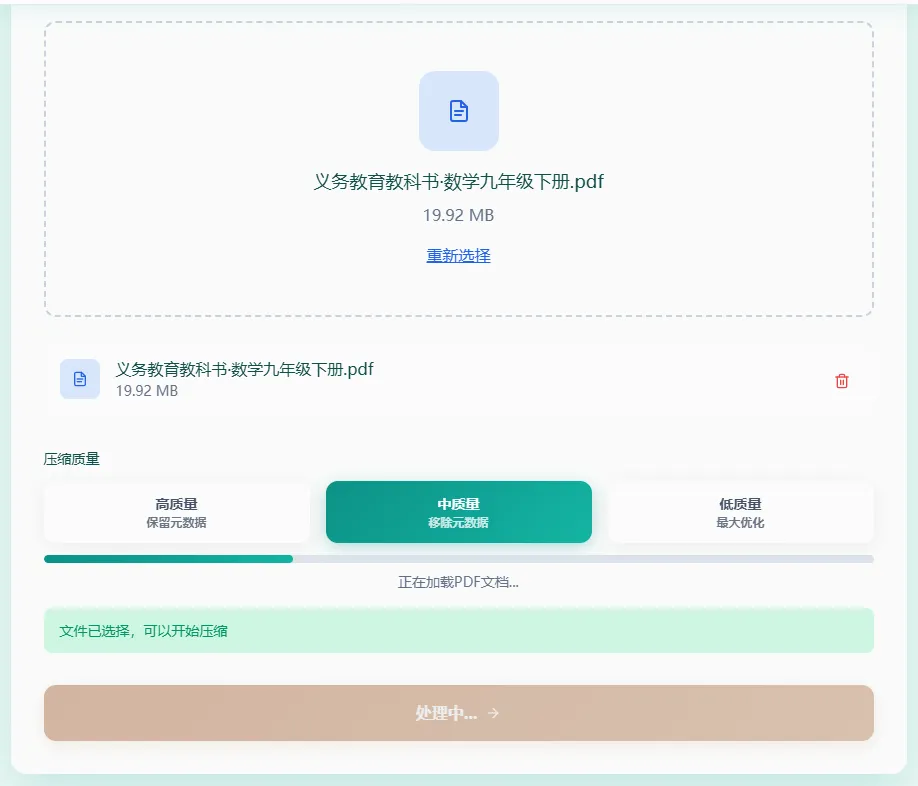Click the 压缩质量 section label
The width and height of the screenshot is (918, 786).
pyautogui.click(x=71, y=459)
